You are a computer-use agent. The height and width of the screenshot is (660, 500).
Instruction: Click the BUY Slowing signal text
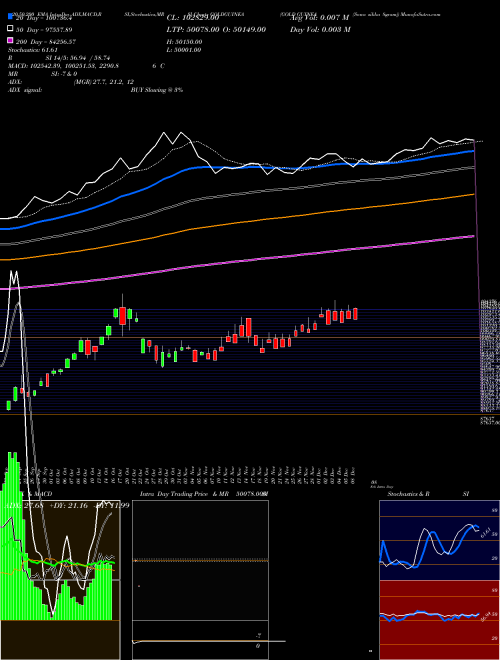(157, 90)
